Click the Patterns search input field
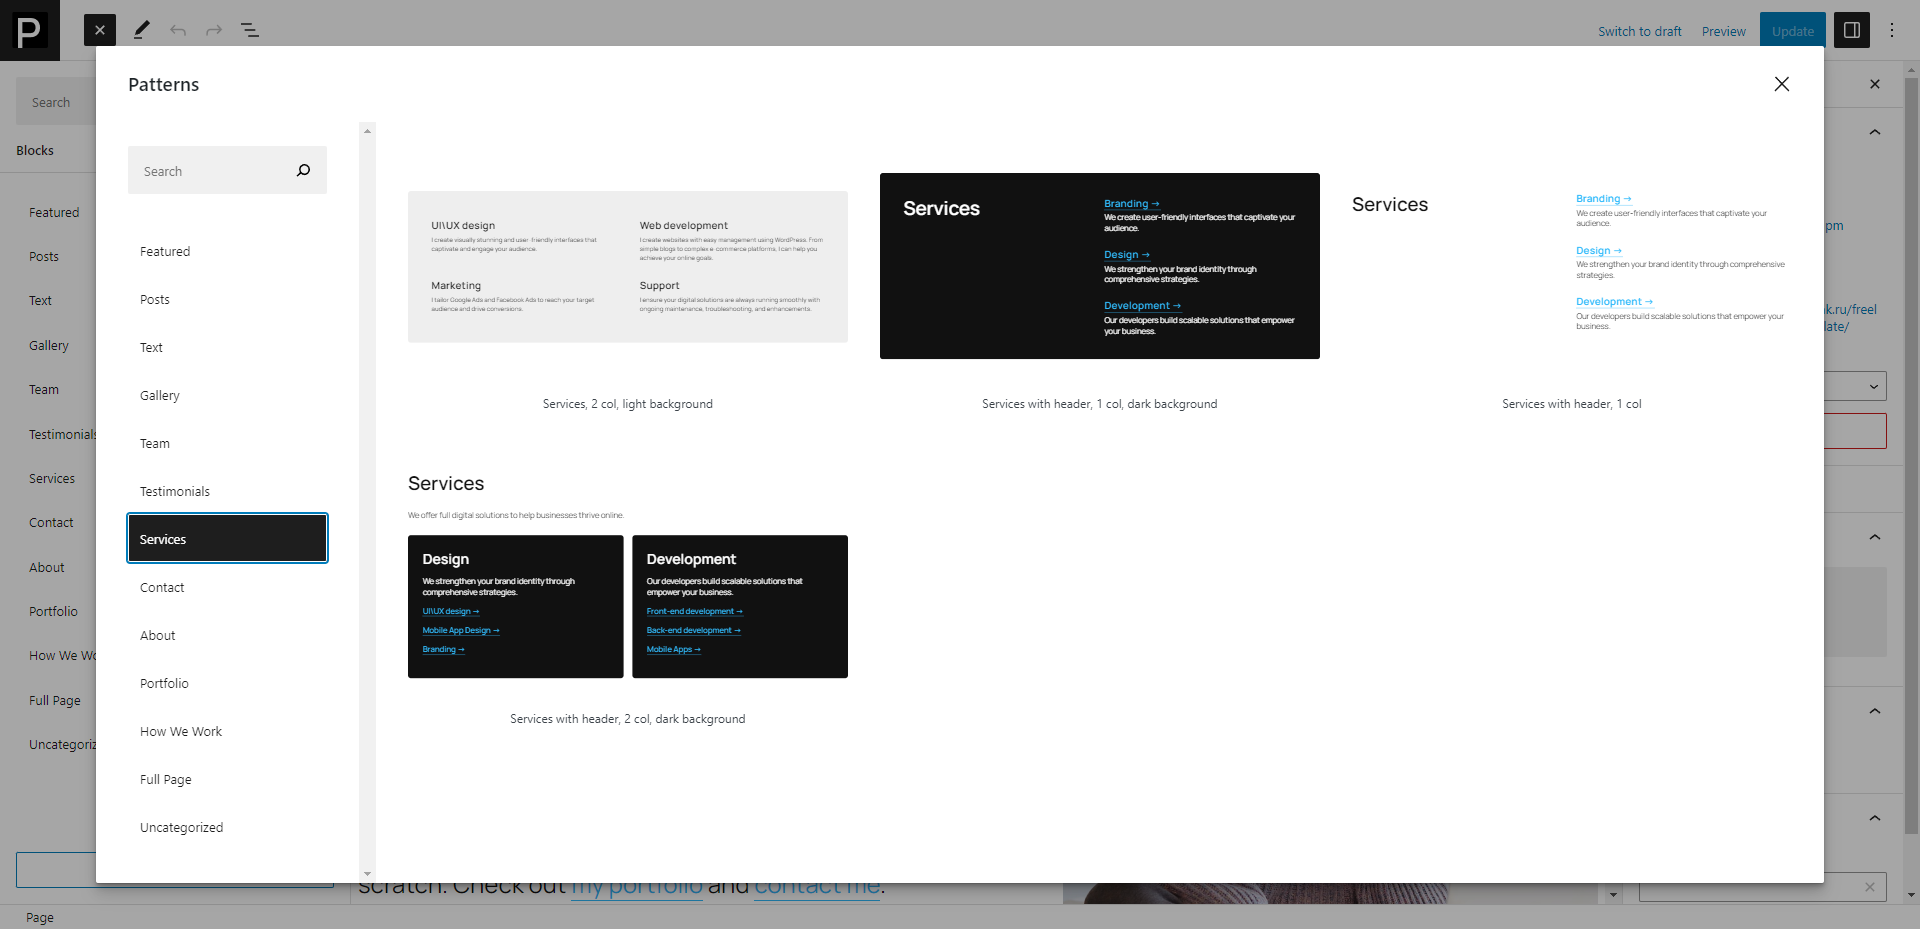Viewport: 1920px width, 929px height. click(212, 171)
